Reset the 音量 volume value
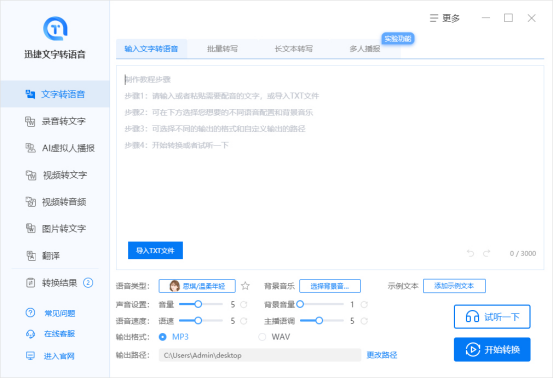 243,304
